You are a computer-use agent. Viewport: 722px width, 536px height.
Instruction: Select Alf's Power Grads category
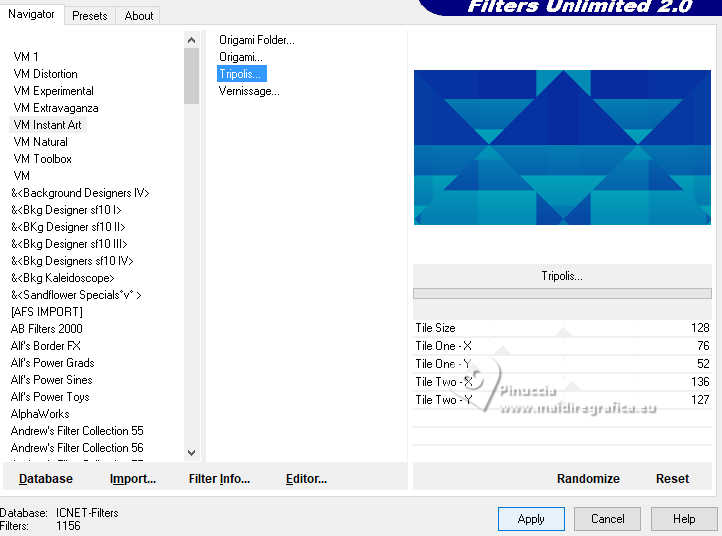[x=52, y=363]
